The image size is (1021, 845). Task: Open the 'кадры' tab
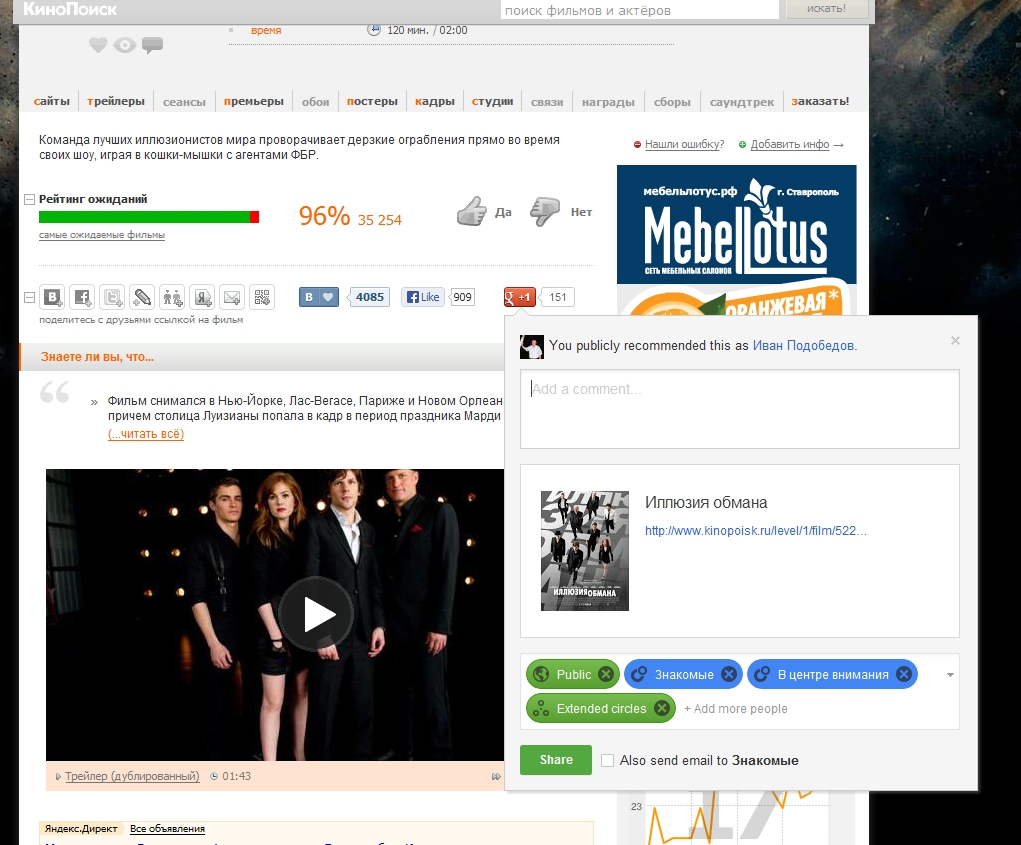[435, 102]
